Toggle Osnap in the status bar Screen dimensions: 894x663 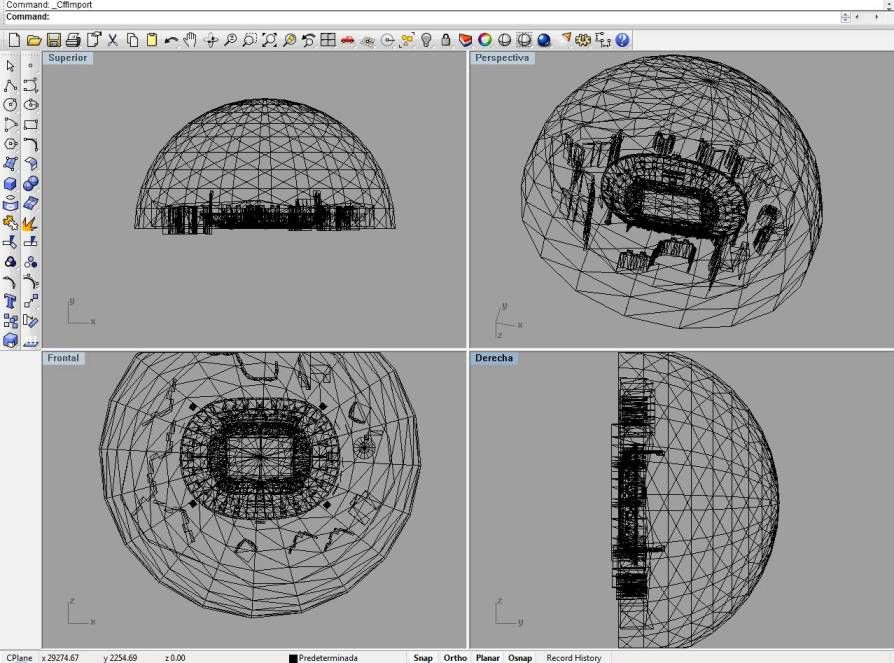click(520, 657)
